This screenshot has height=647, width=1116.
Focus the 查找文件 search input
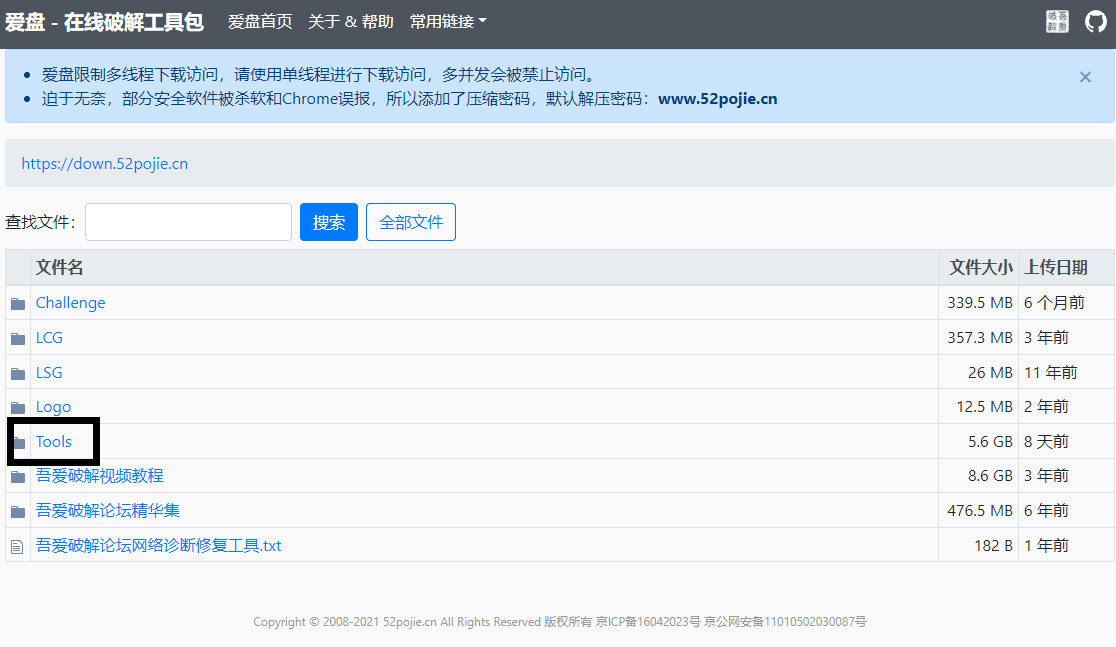pos(189,222)
